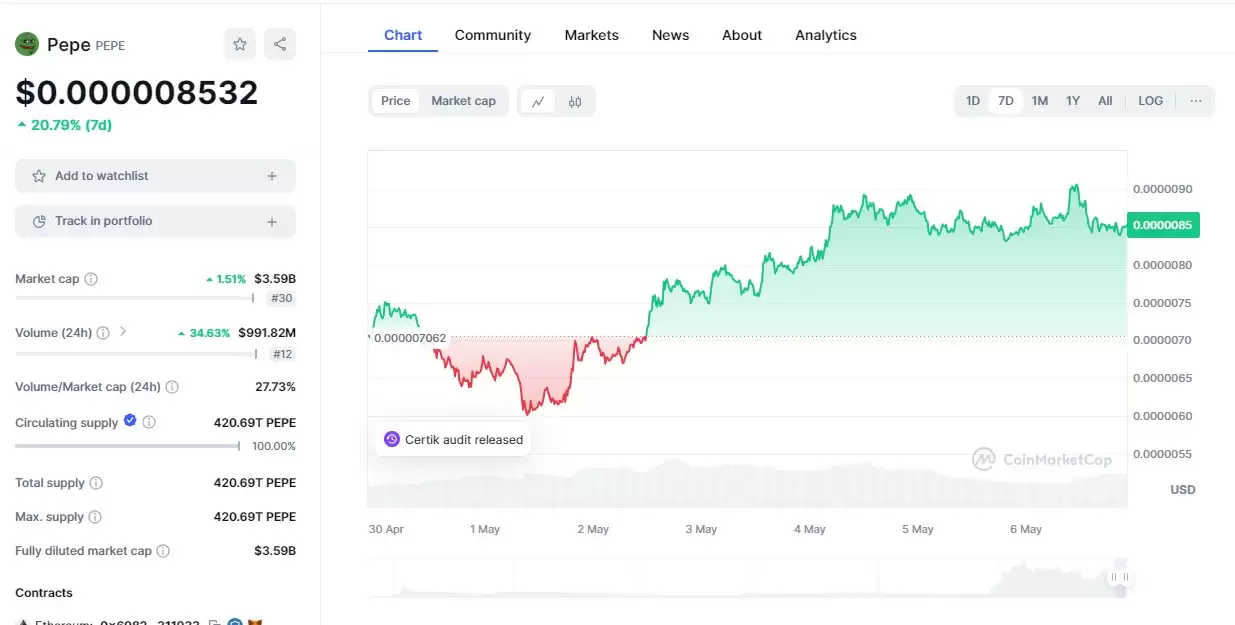
Task: Switch to candlestick chart icon
Action: [x=575, y=101]
